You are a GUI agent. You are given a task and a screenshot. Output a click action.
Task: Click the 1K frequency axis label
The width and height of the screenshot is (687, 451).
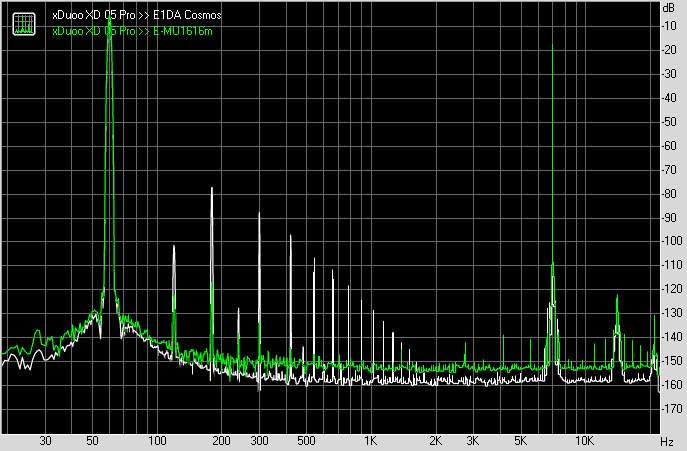(x=371, y=441)
